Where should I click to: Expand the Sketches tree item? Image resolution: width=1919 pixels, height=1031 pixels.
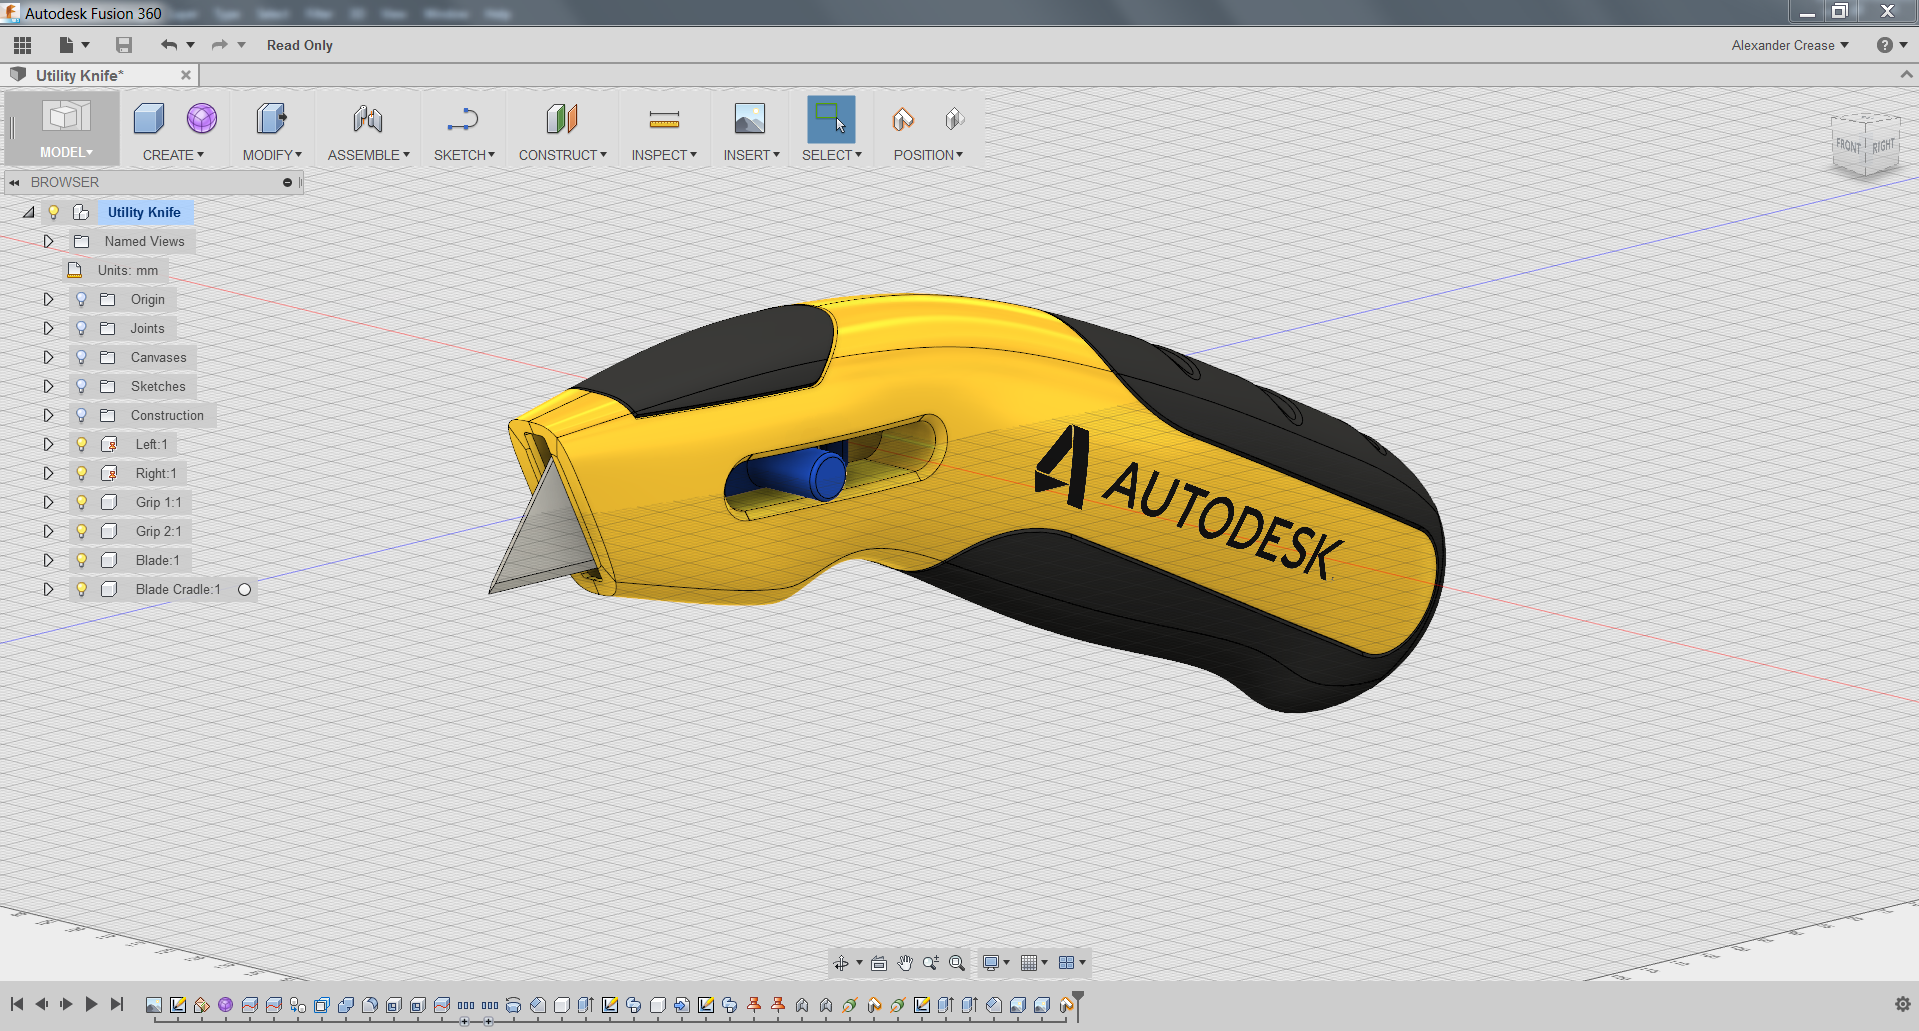(x=47, y=386)
